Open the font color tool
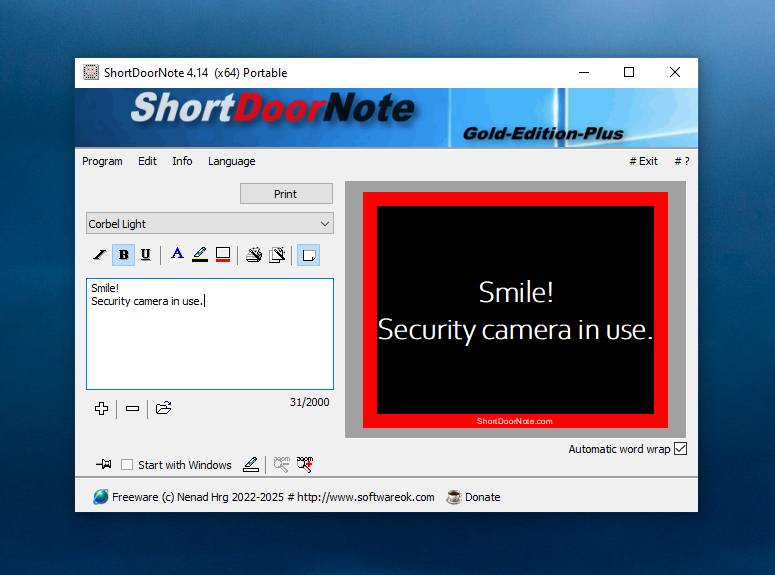Image resolution: width=775 pixels, height=575 pixels. point(177,255)
